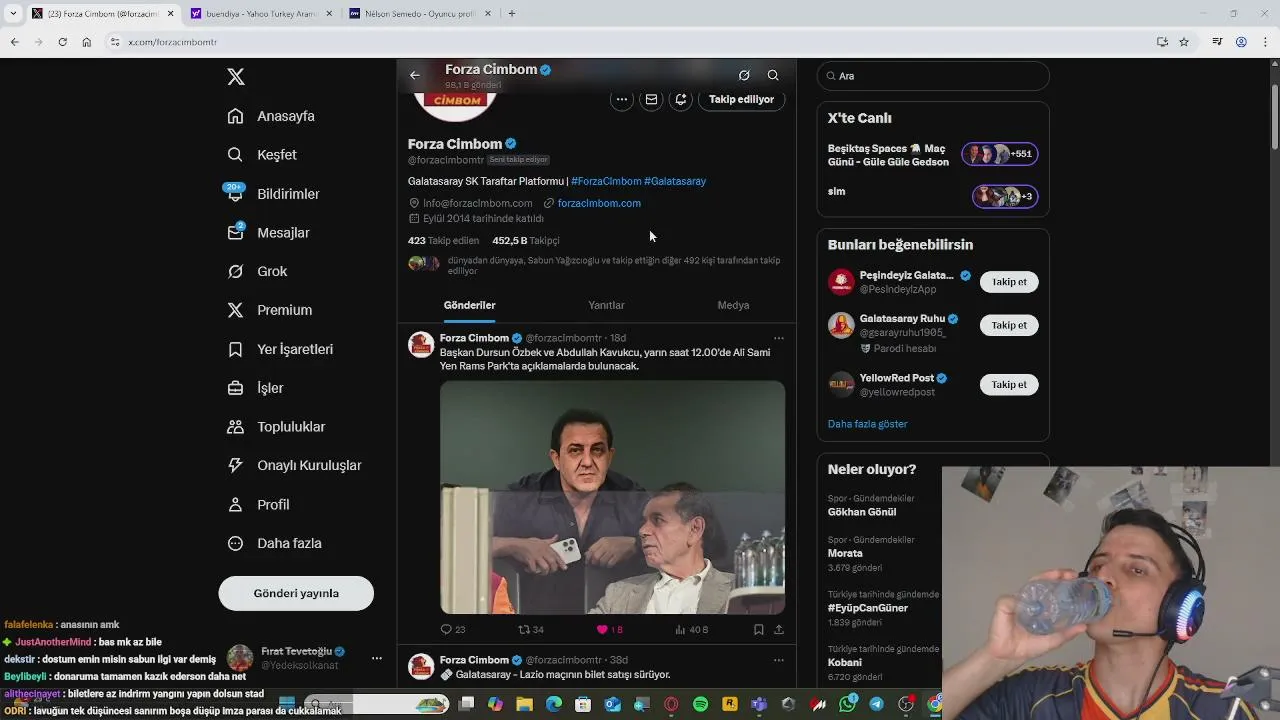
Task: Open Keşfet in the sidebar
Action: [x=262, y=155]
